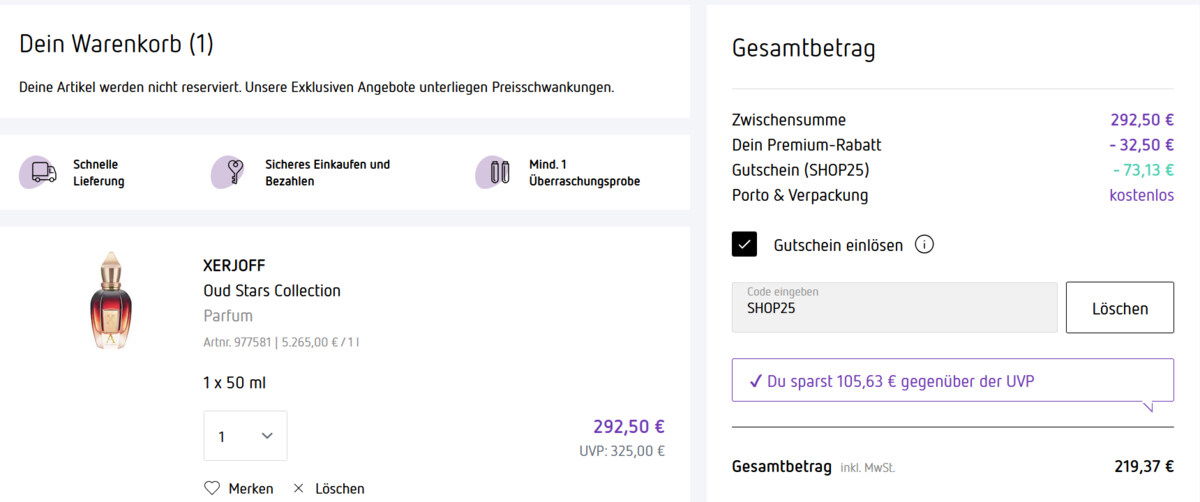Viewport: 1200px width, 502px height.
Task: Click the voucher code field containing SHOP25
Action: click(x=894, y=307)
